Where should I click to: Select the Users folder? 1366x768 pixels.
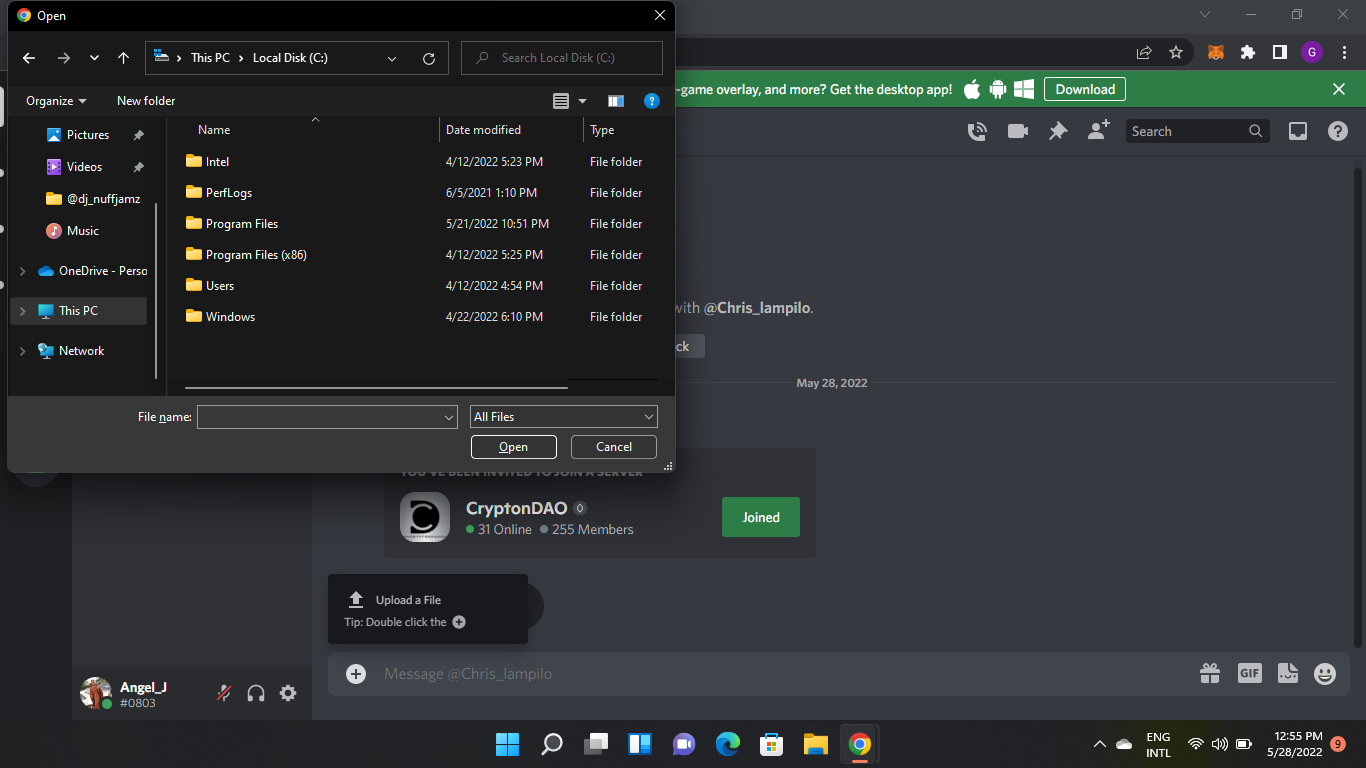point(220,286)
